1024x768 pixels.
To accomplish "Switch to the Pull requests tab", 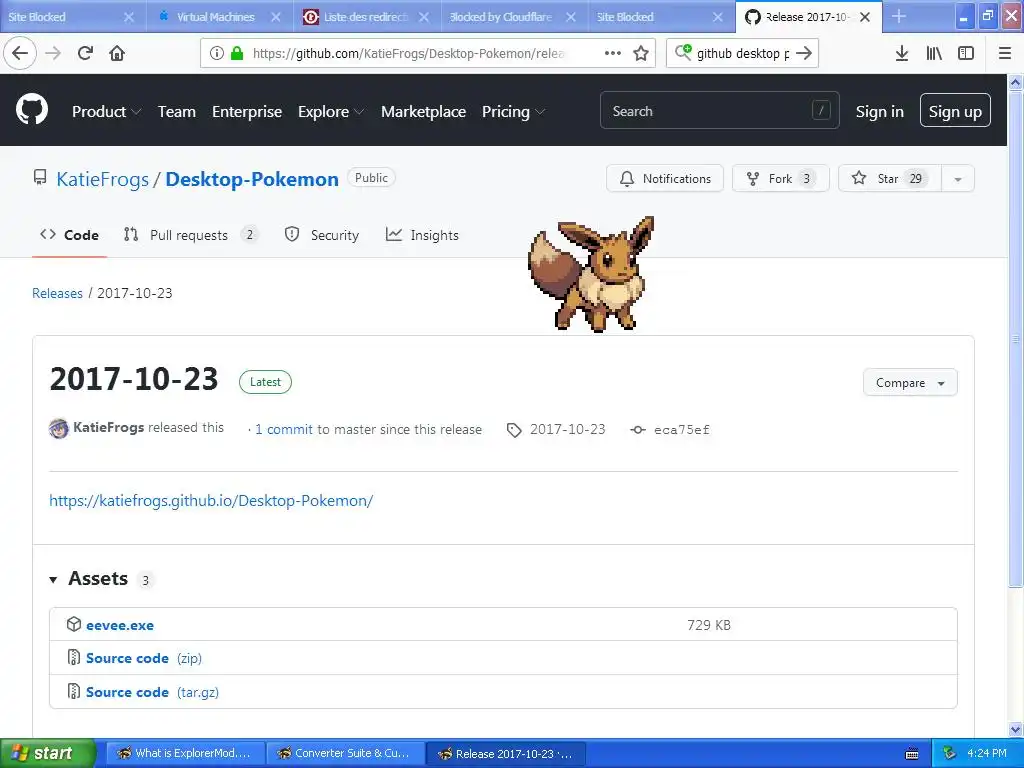I will pos(190,235).
